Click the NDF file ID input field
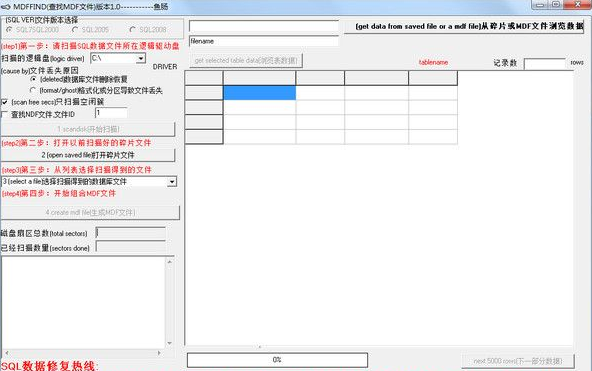The height and width of the screenshot is (371, 592). coord(111,113)
